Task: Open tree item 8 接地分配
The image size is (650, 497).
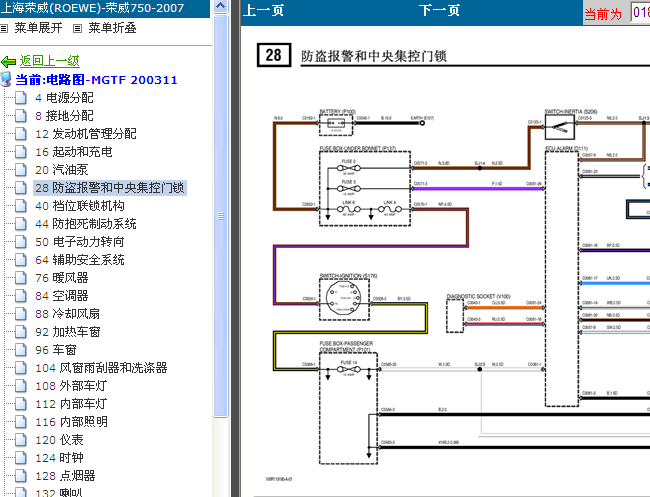Action: tap(64, 116)
